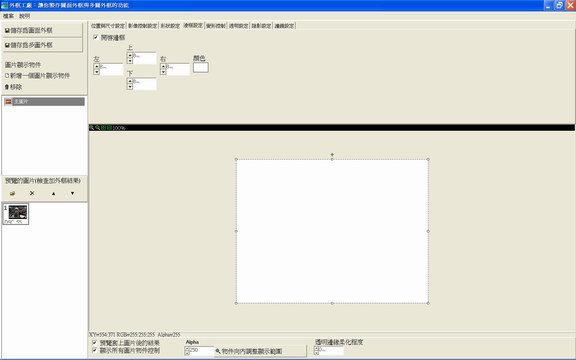Viewport: 576px width, 360px height.
Task: Click the 右 border width input field
Action: 177,69
